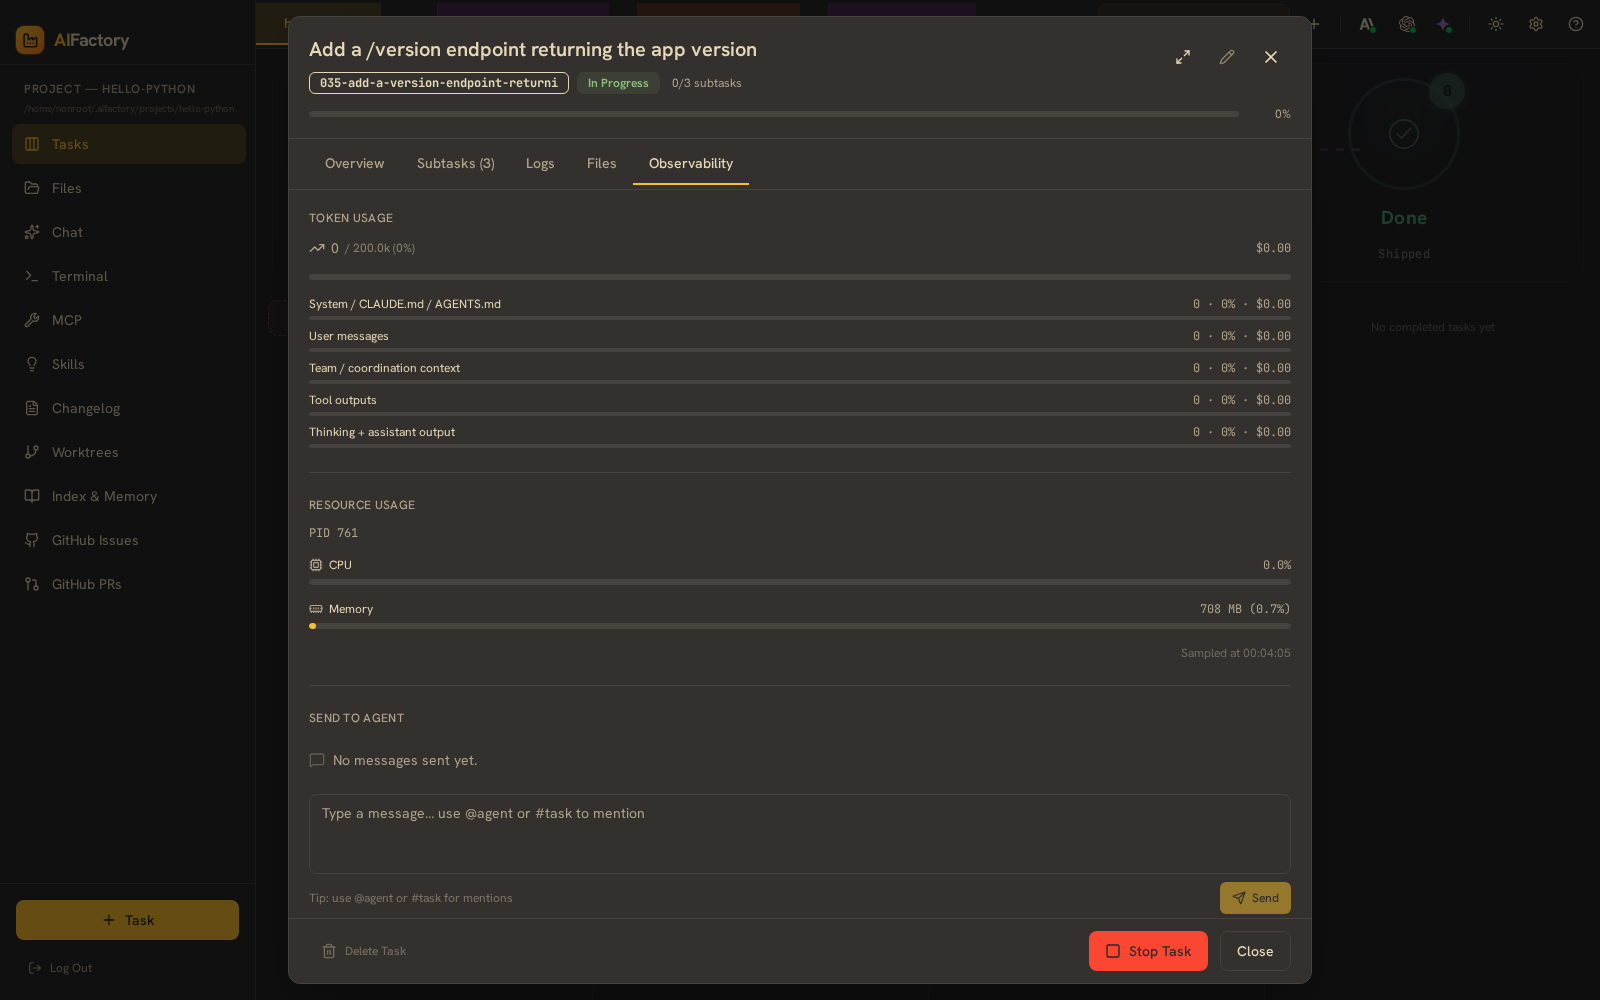Toggle the light/dark theme sun icon

1496,24
